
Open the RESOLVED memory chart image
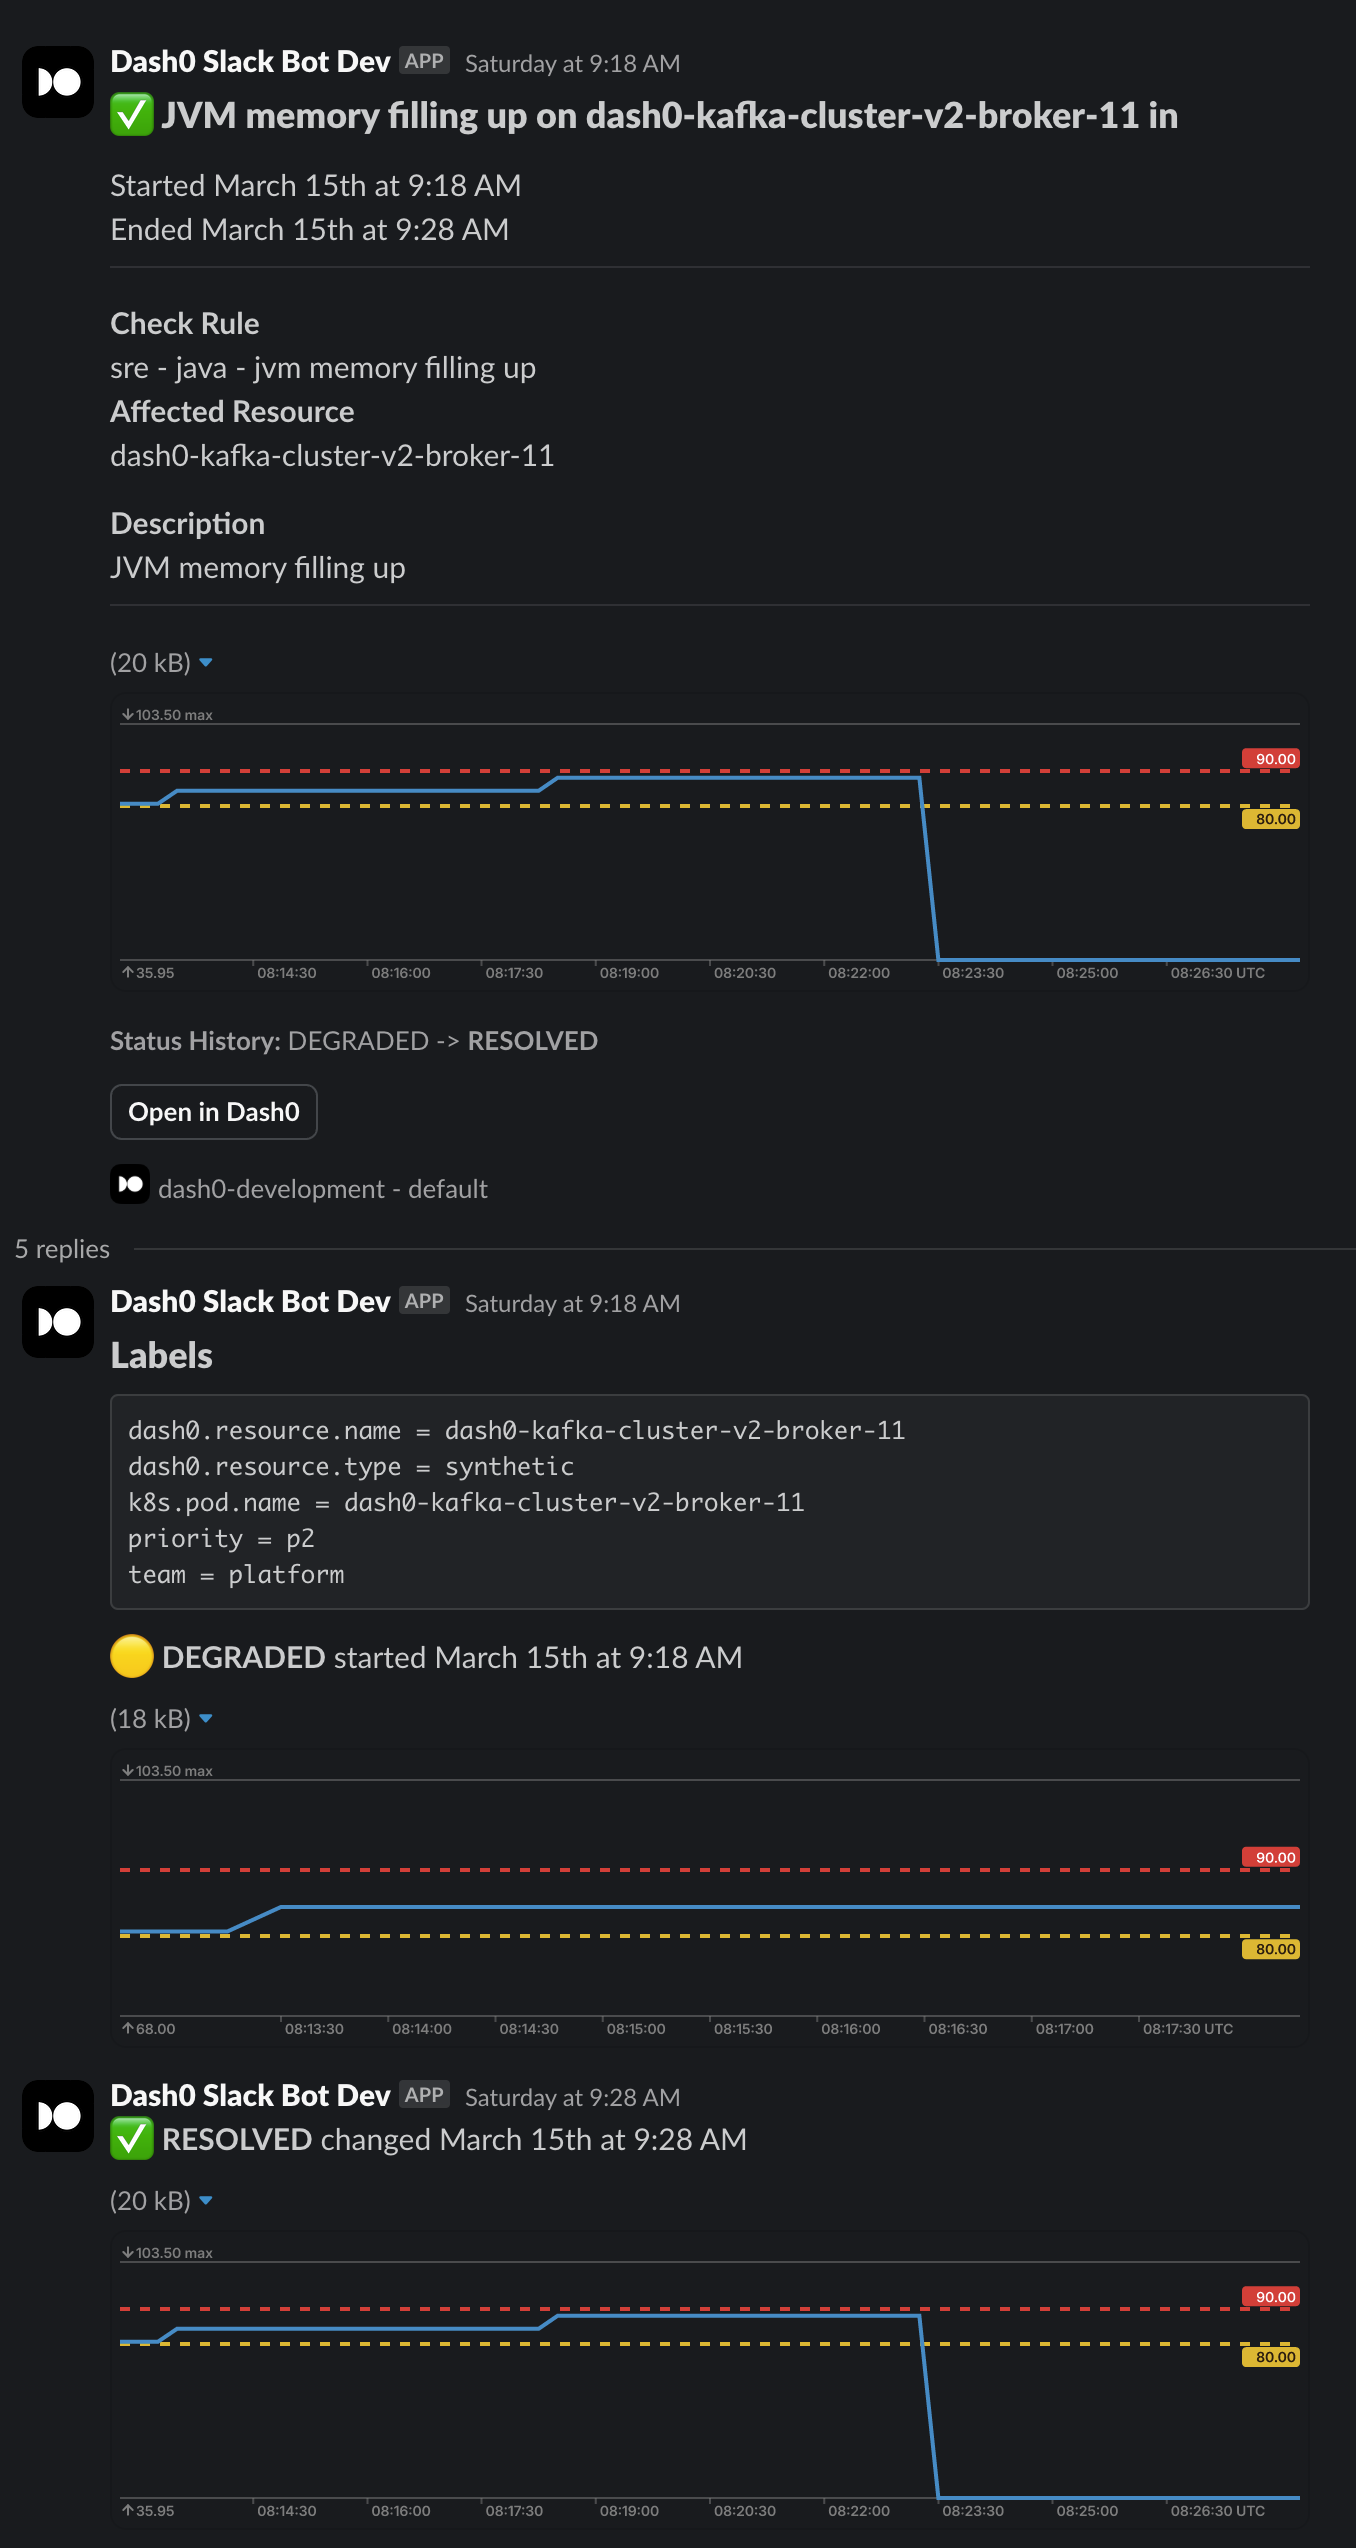point(709,2380)
